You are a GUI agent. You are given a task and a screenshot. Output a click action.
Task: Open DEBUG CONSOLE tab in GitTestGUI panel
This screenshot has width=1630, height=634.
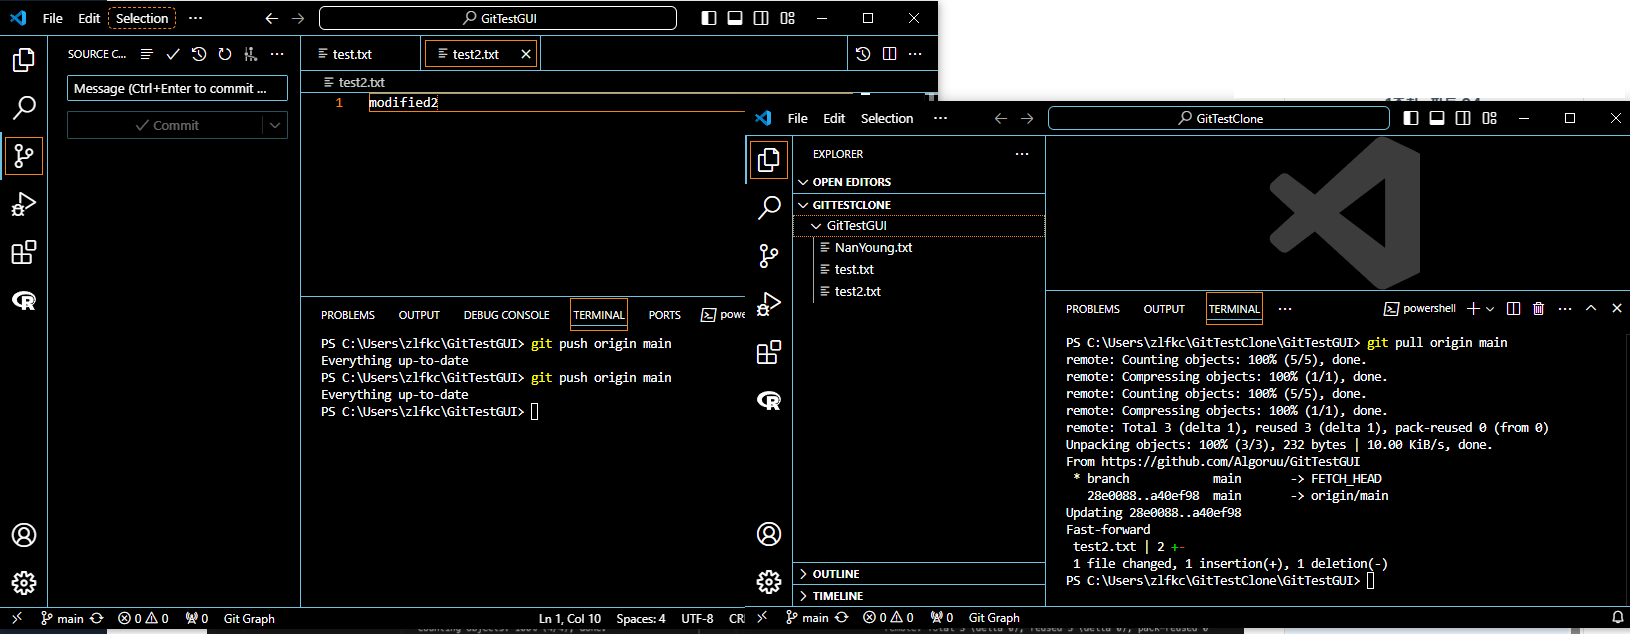[x=506, y=315]
